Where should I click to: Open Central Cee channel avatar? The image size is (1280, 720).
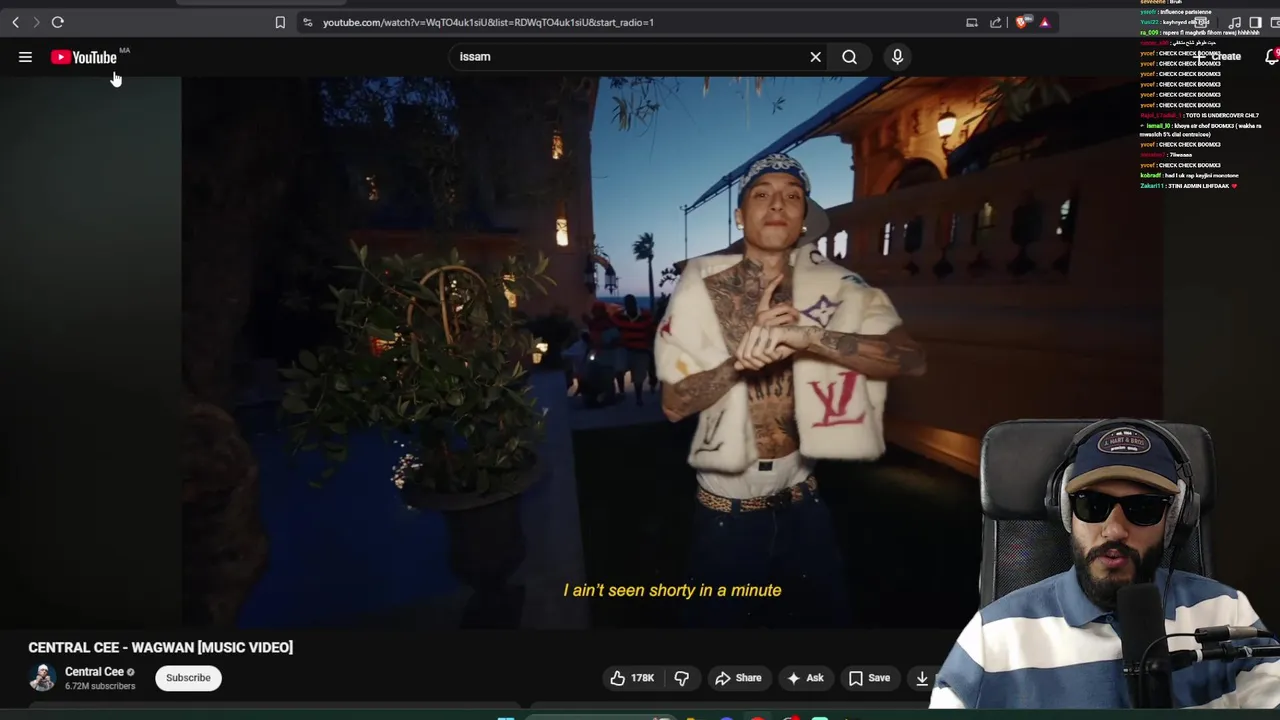[x=42, y=677]
